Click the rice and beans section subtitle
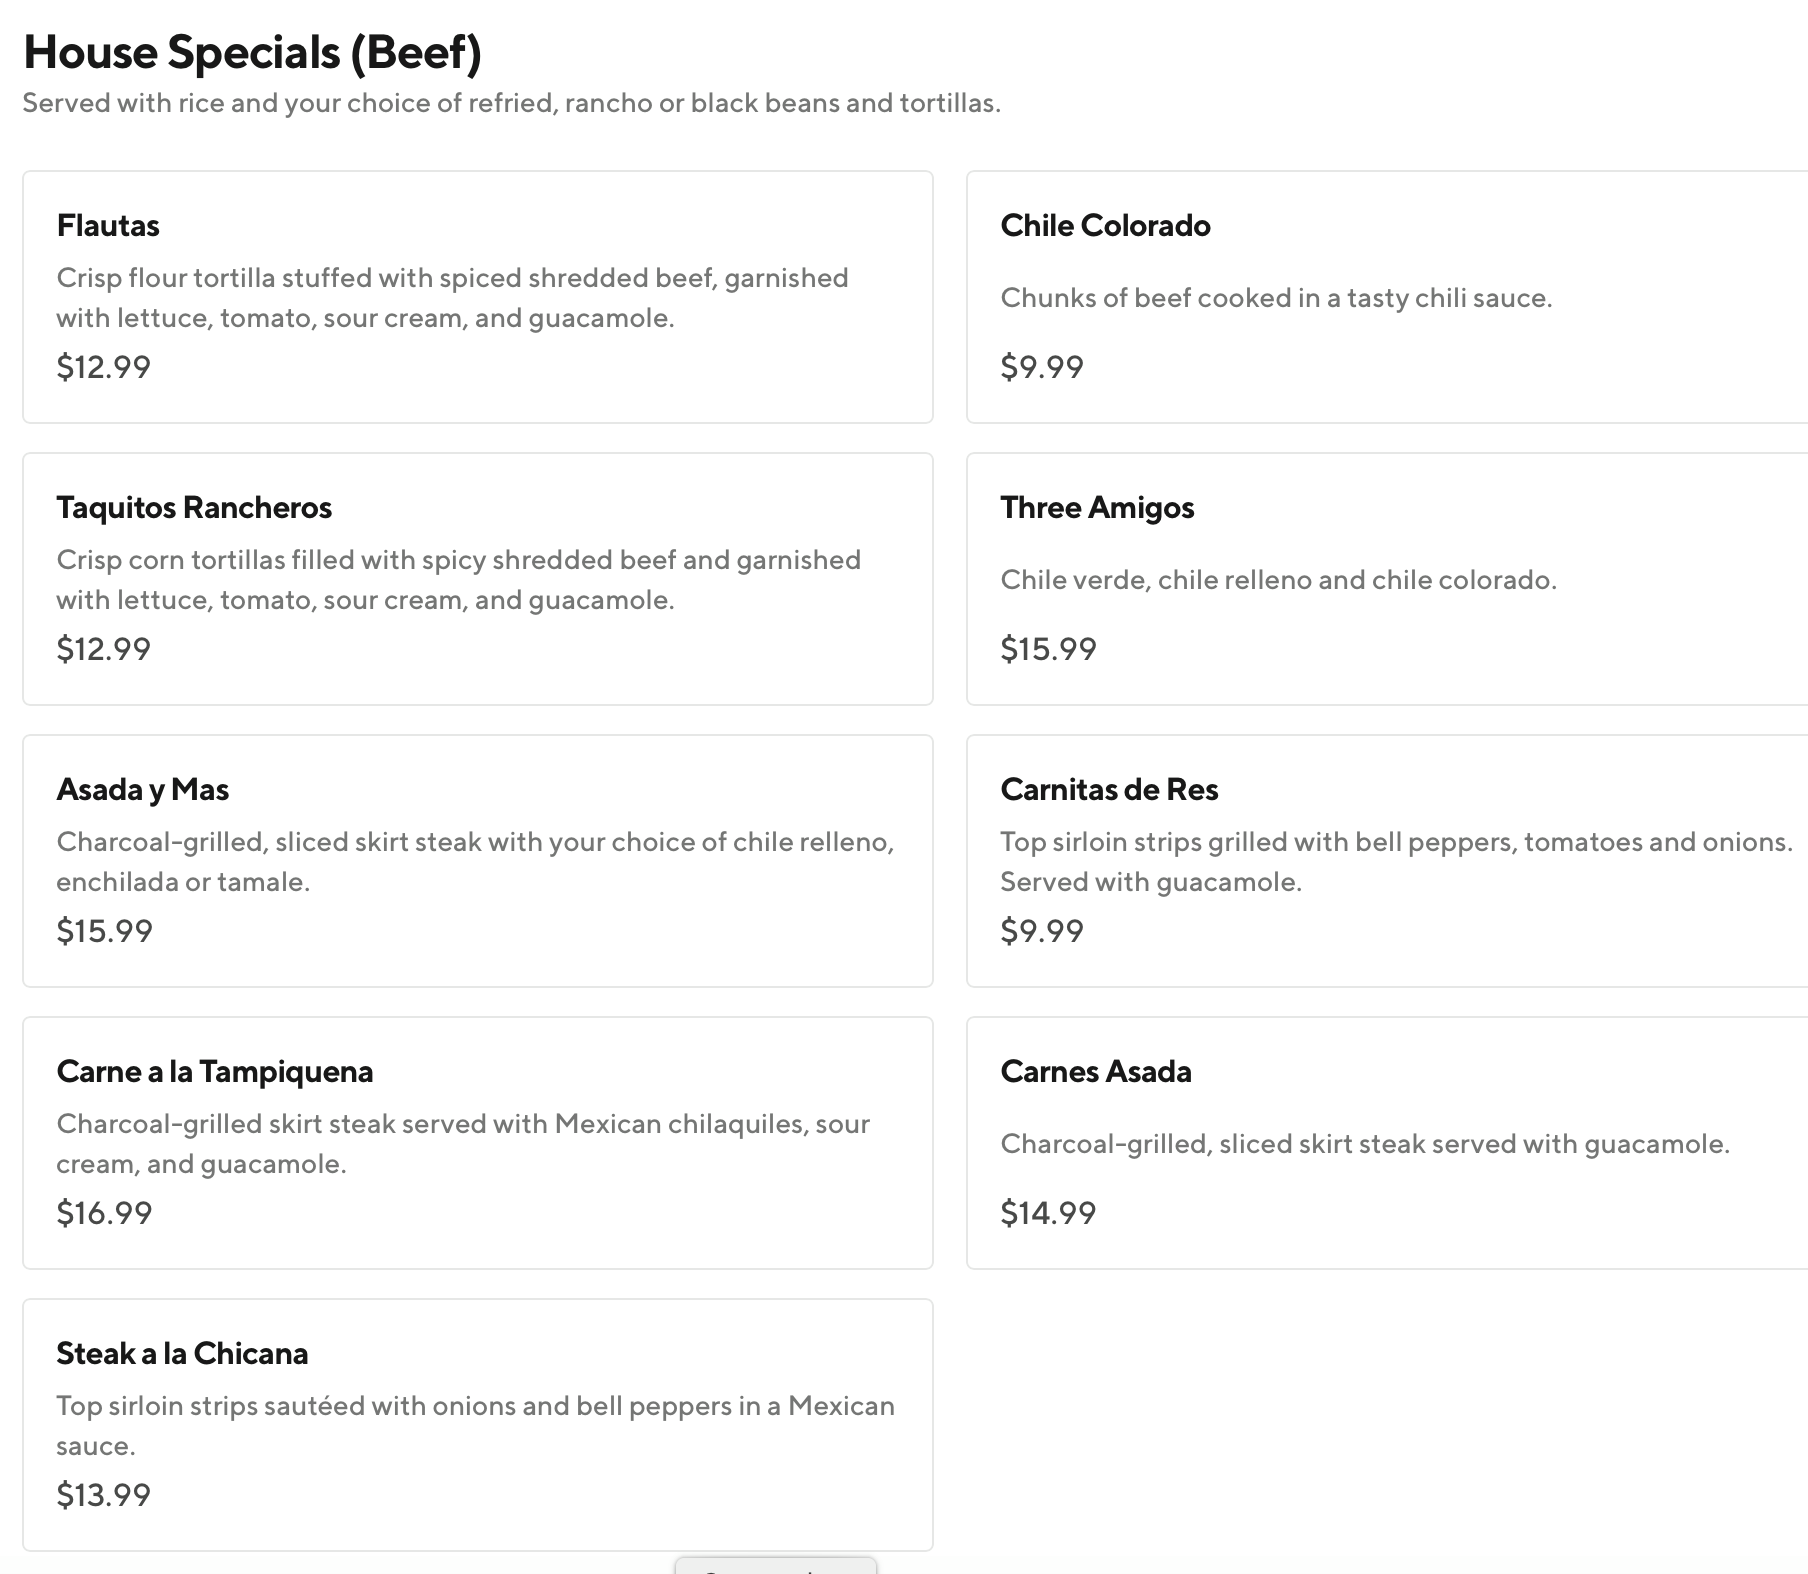The image size is (1808, 1574). (x=511, y=103)
